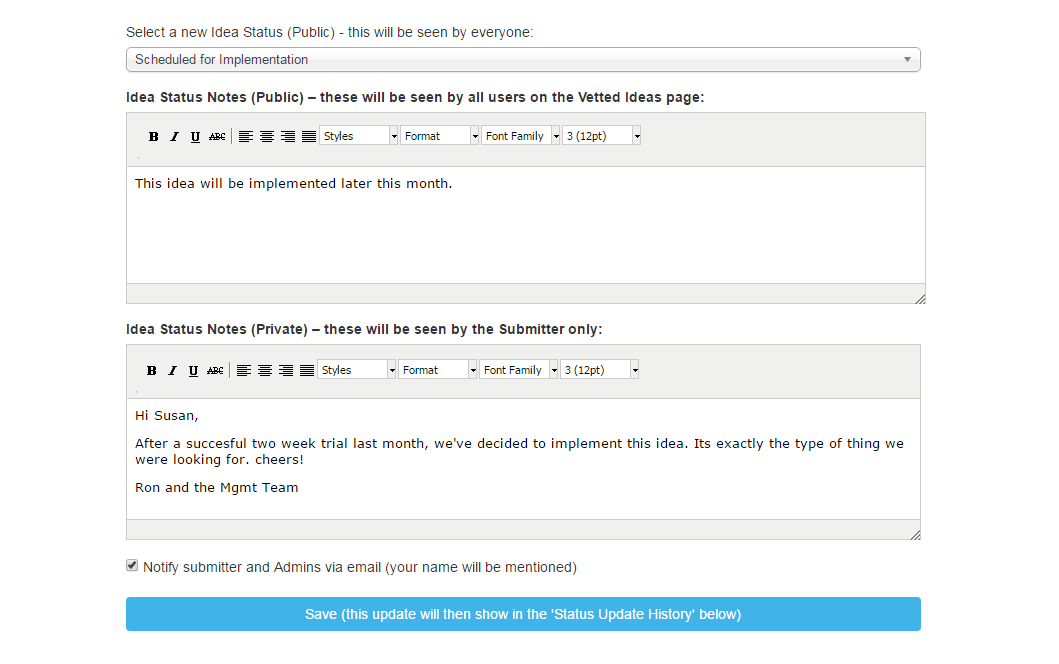Right align text in the public notes editor
Image resolution: width=1059 pixels, height=664 pixels.
point(286,136)
